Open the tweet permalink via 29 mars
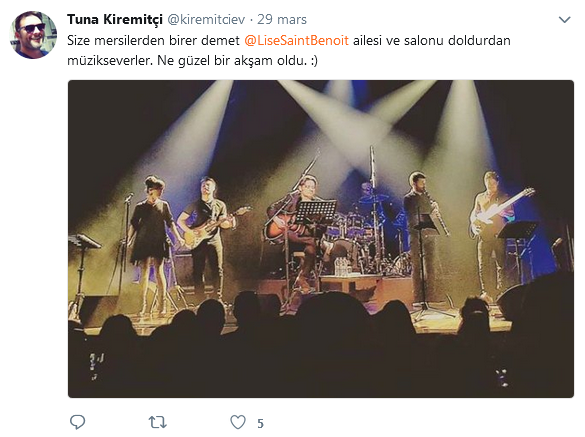This screenshot has height=437, width=585. coord(282,19)
